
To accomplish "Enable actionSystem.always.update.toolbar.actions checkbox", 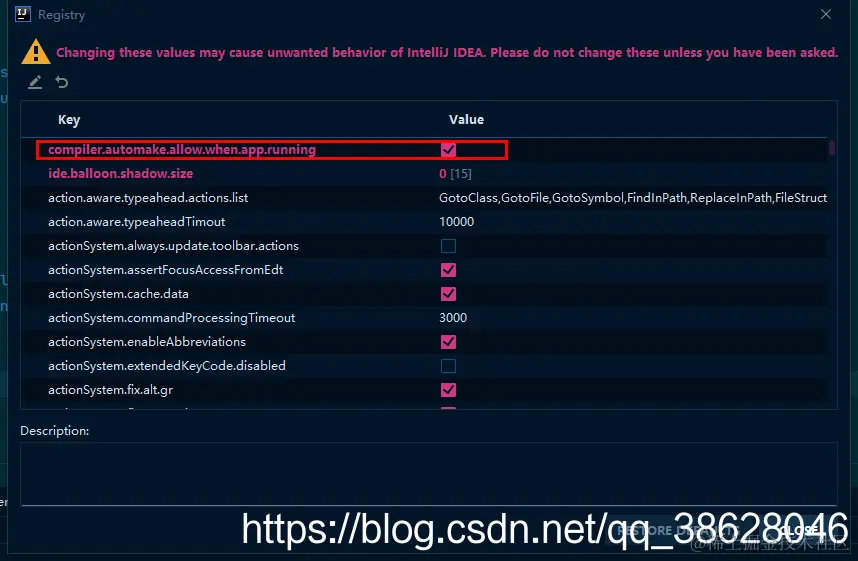I will (448, 246).
